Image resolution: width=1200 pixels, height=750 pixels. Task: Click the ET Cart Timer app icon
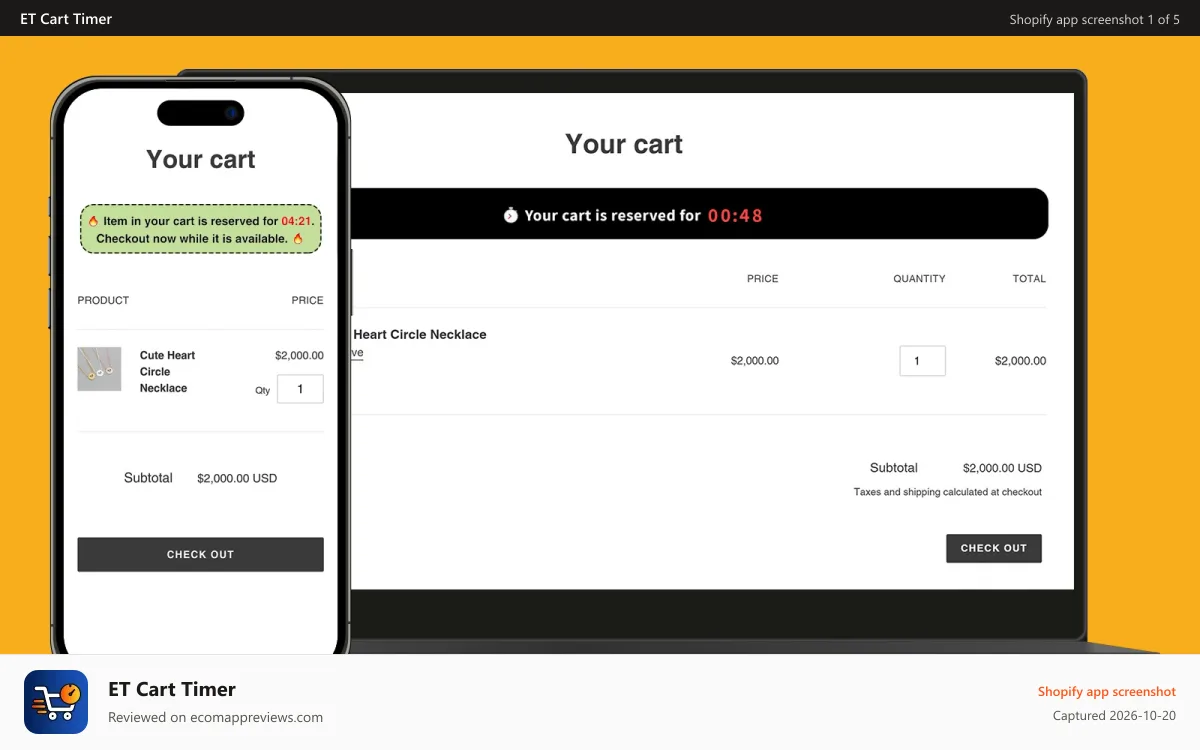(x=56, y=702)
